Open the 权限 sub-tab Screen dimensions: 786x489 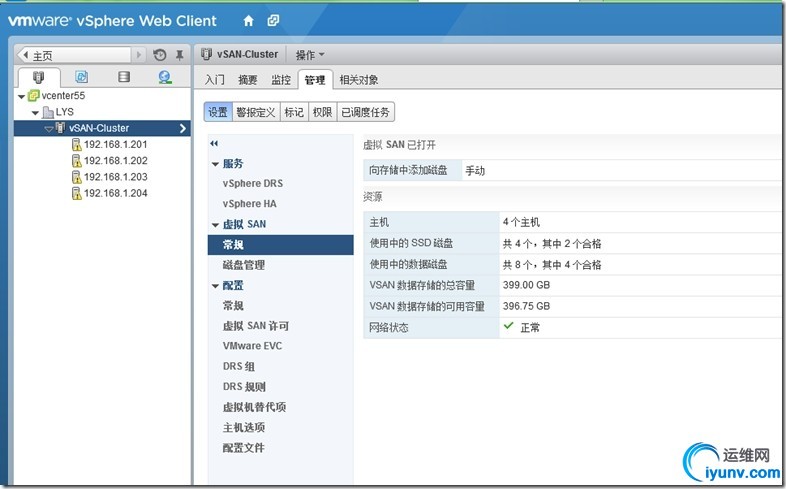[322, 112]
